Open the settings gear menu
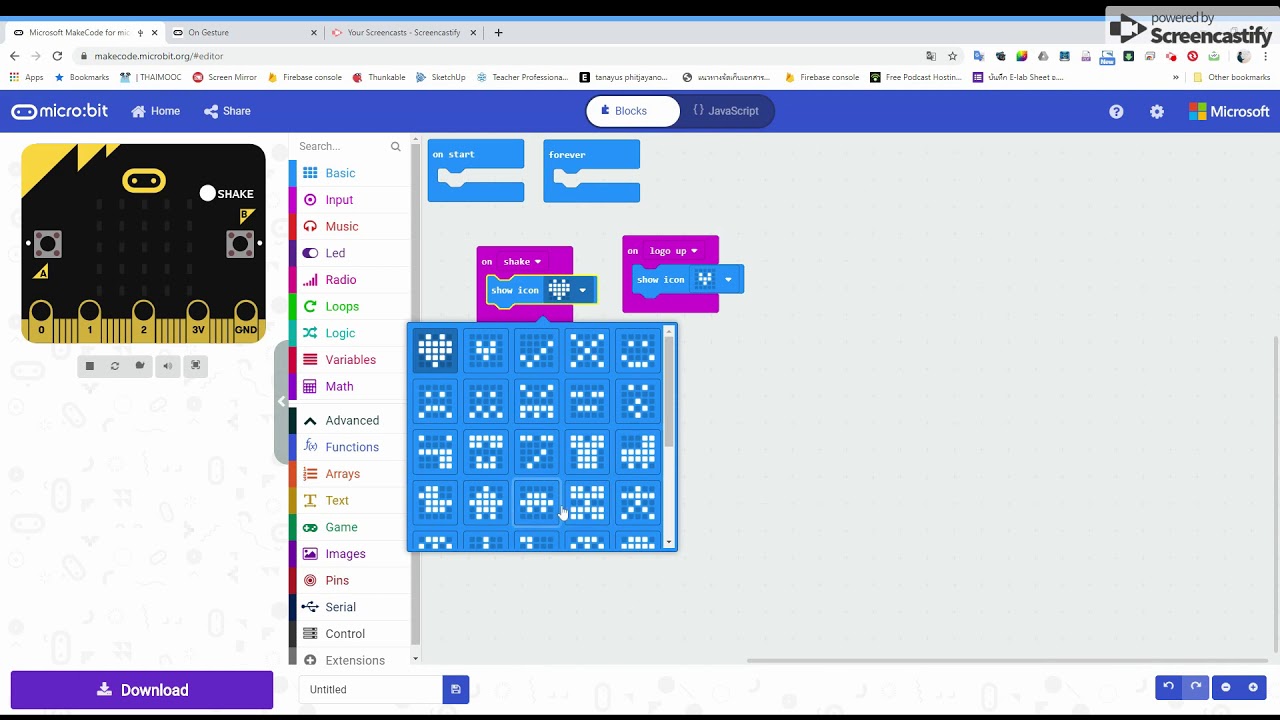Viewport: 1280px width, 720px height. pos(1157,112)
